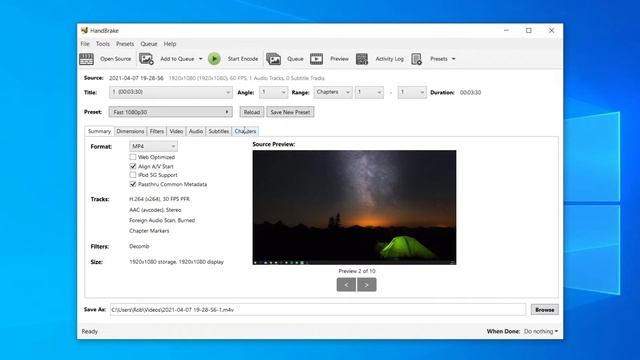Image resolution: width=640 pixels, height=360 pixels.
Task: Click the HandBrake logo in title bar
Action: pos(84,31)
